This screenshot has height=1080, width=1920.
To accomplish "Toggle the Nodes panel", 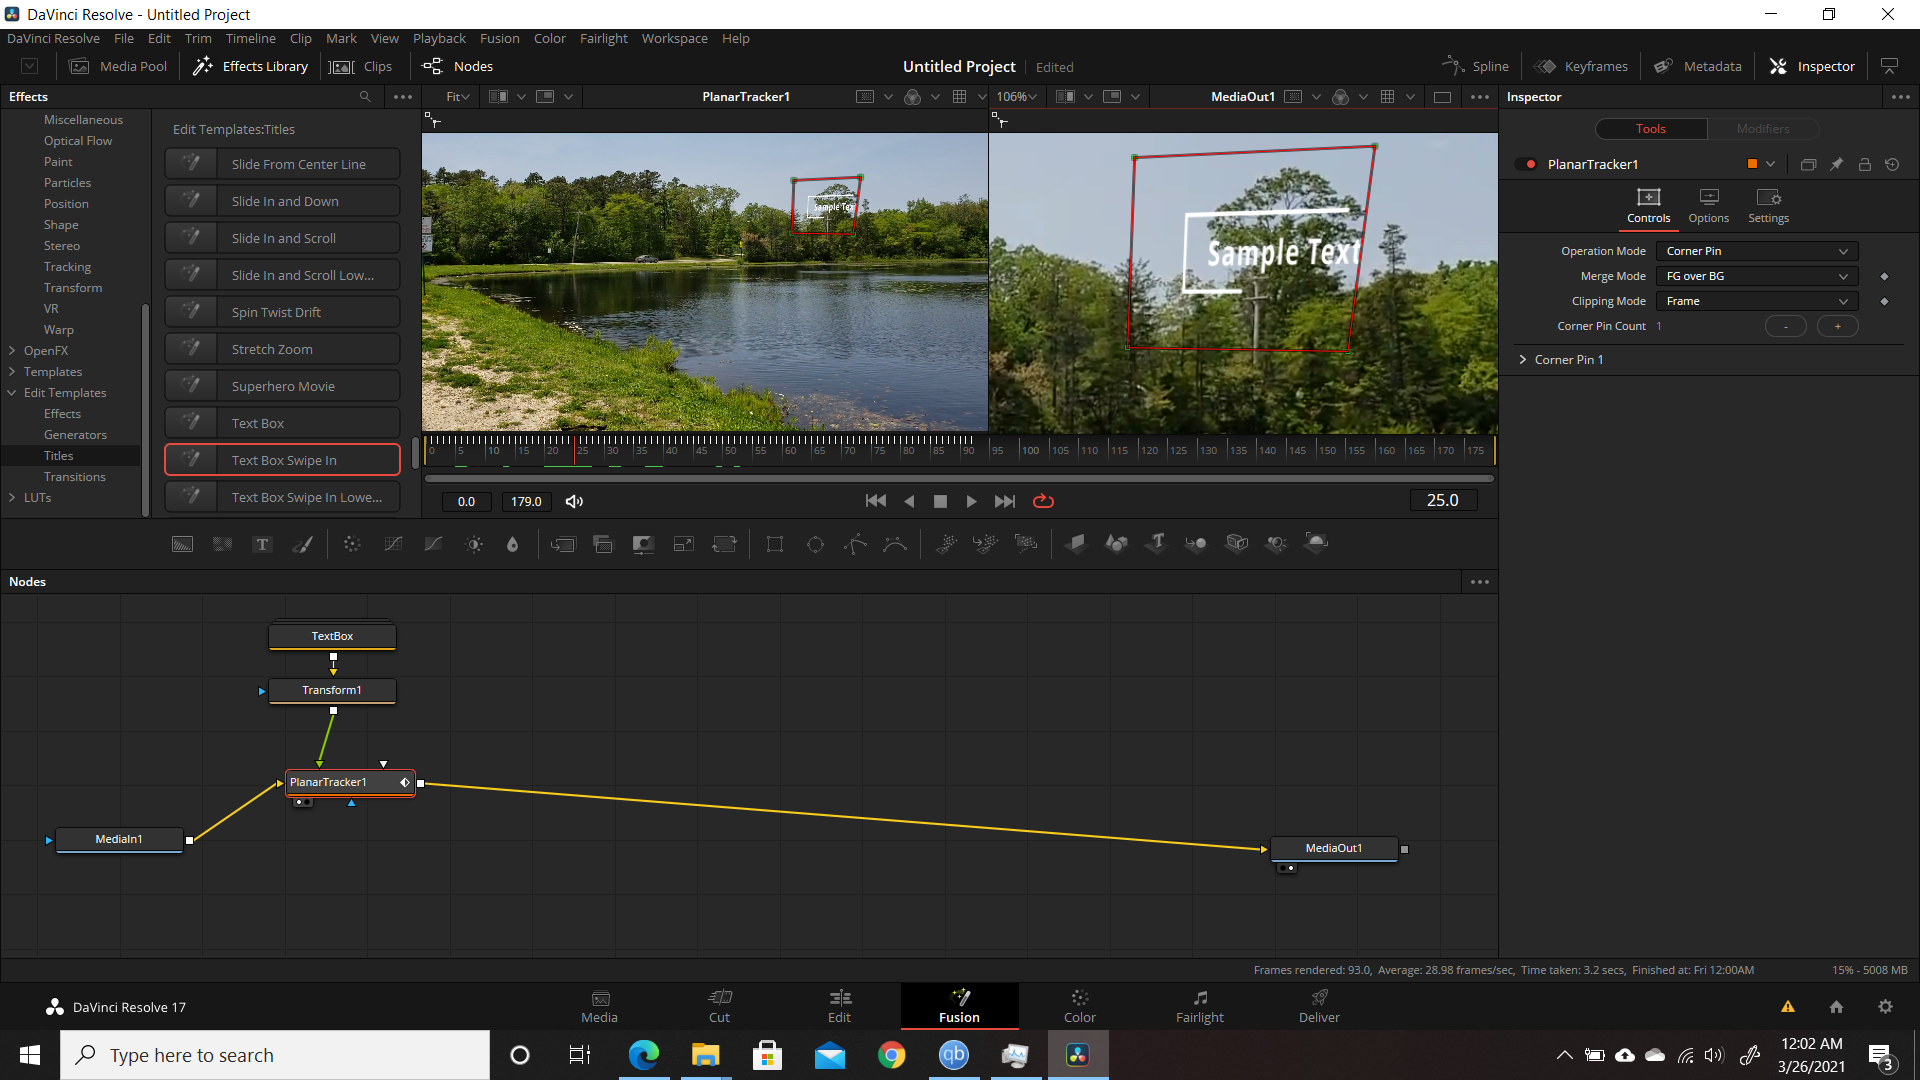I will coord(458,67).
